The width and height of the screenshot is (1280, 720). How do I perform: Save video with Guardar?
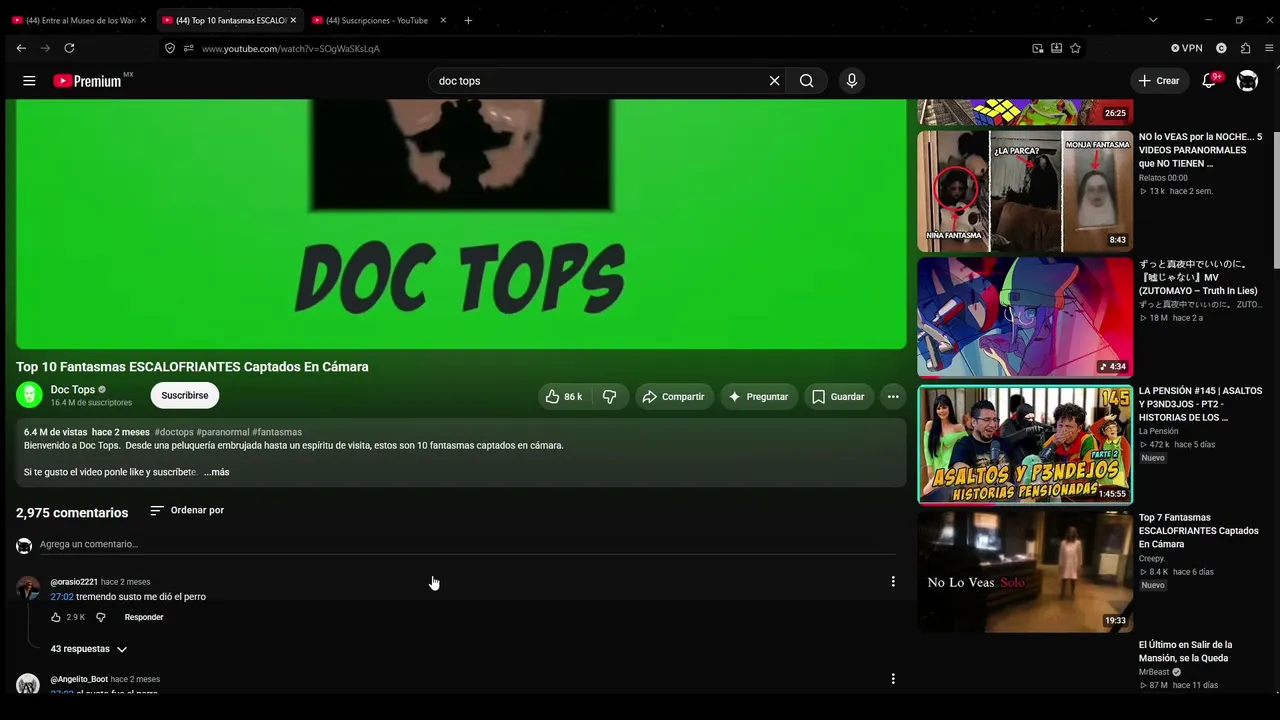[838, 397]
